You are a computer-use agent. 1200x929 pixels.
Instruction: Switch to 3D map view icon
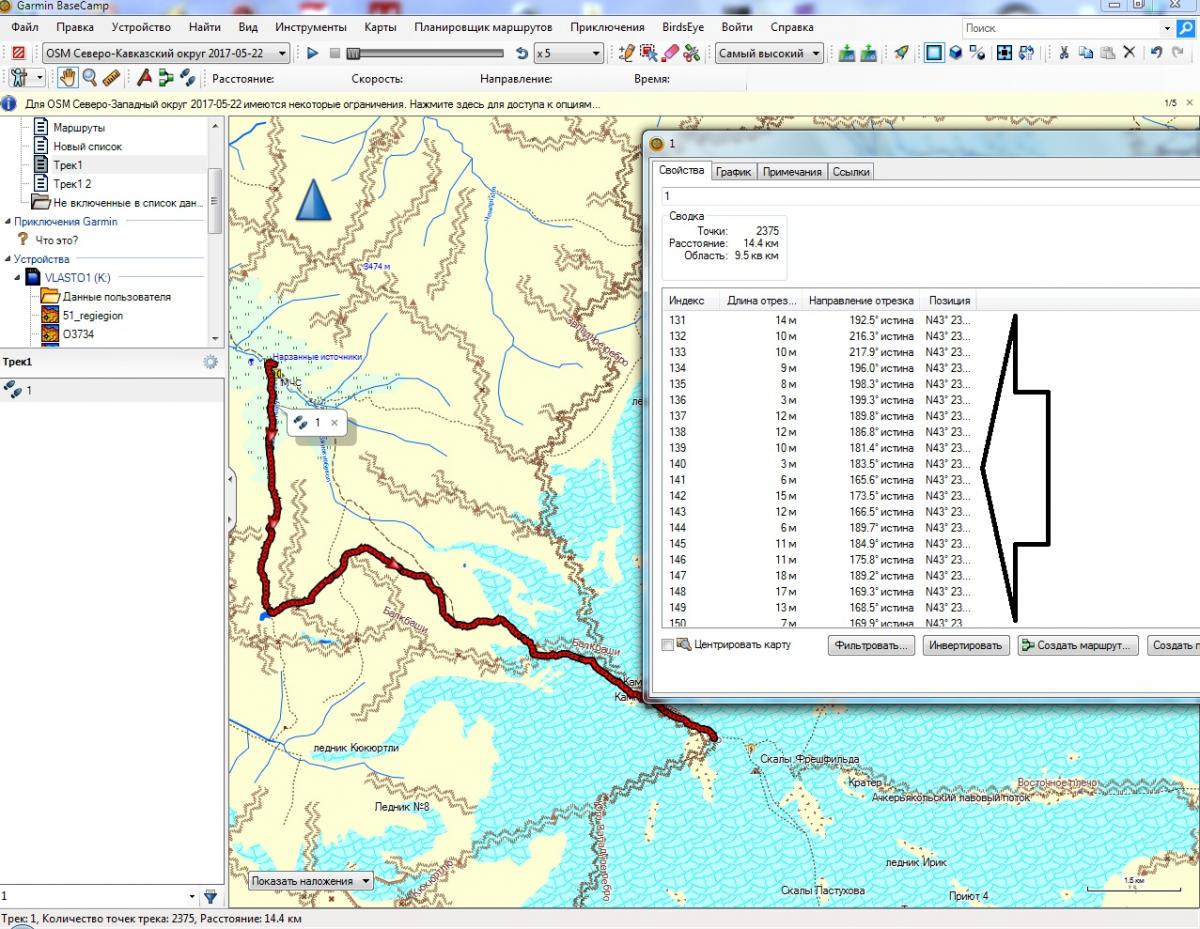click(956, 53)
